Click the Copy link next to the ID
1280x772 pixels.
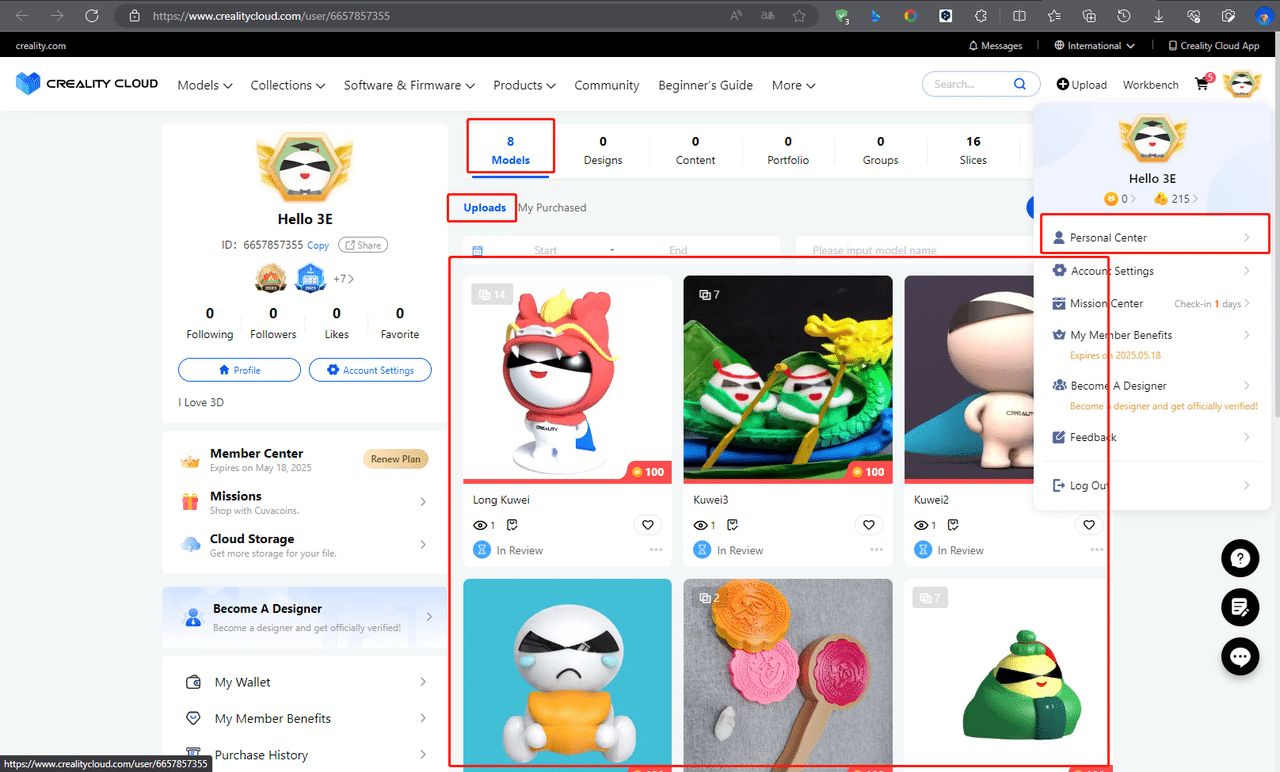[318, 245]
